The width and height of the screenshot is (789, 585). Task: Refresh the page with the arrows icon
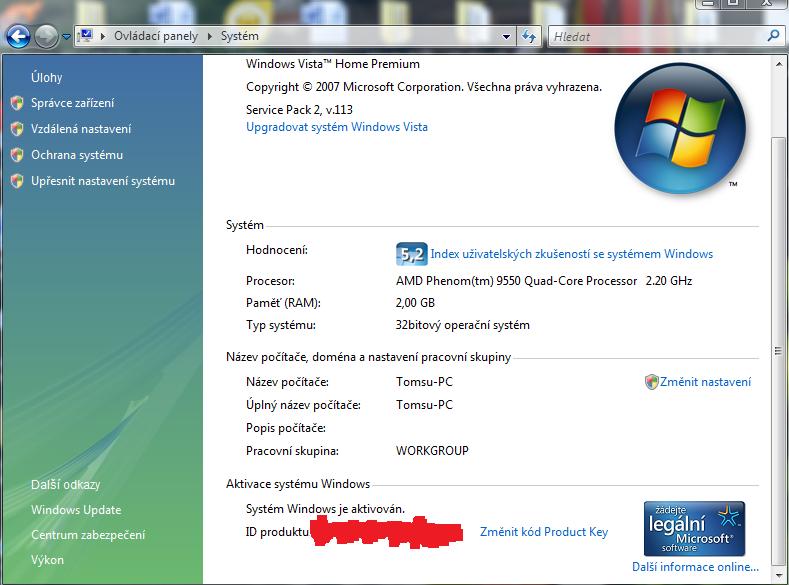pos(528,36)
